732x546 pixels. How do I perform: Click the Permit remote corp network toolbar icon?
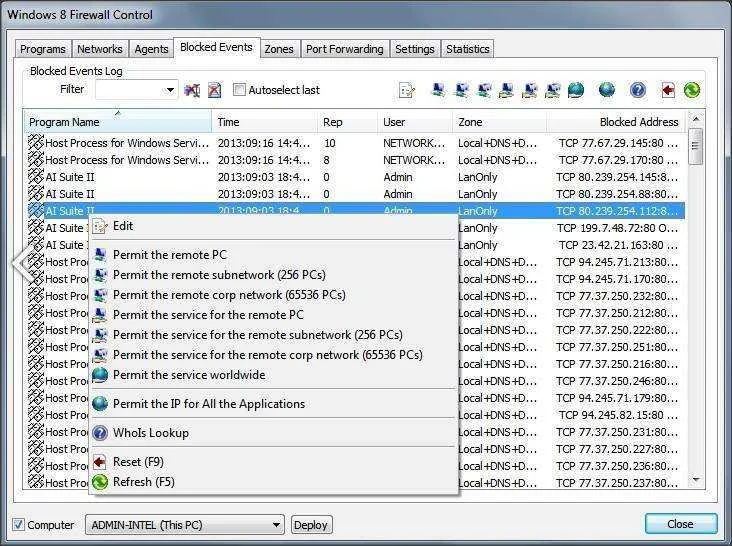tap(484, 90)
